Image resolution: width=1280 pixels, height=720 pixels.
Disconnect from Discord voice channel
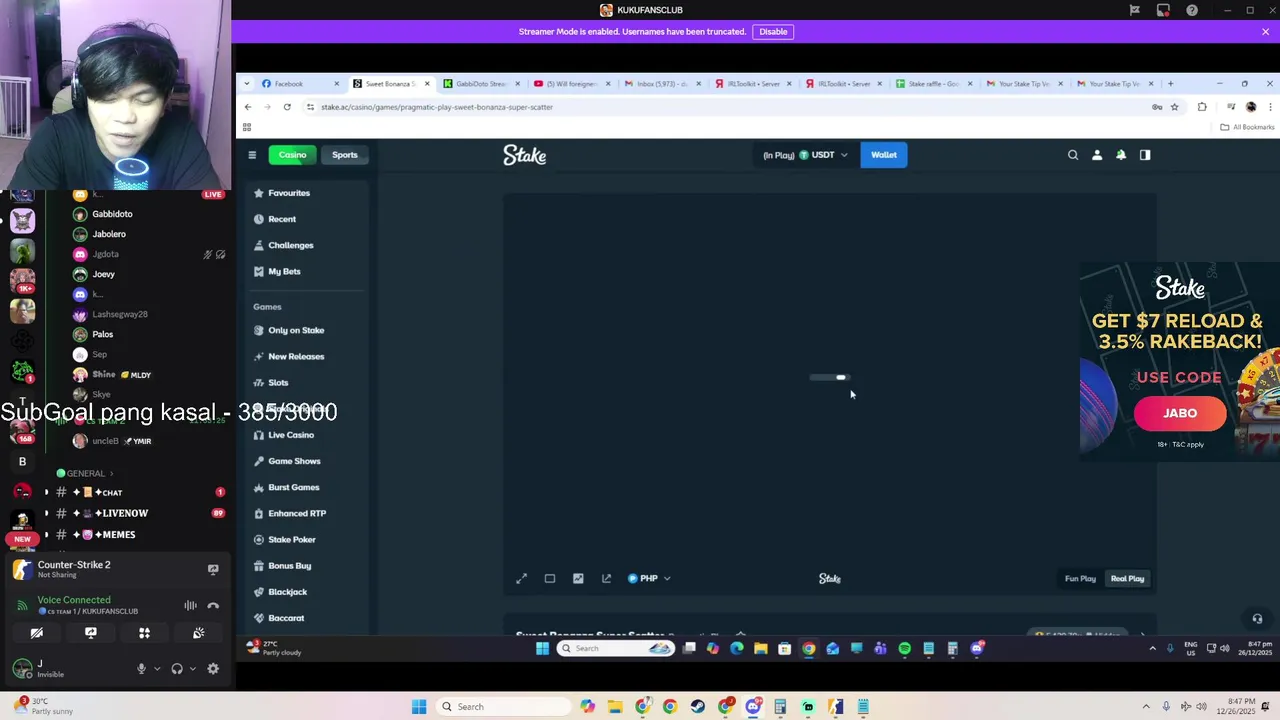[213, 605]
